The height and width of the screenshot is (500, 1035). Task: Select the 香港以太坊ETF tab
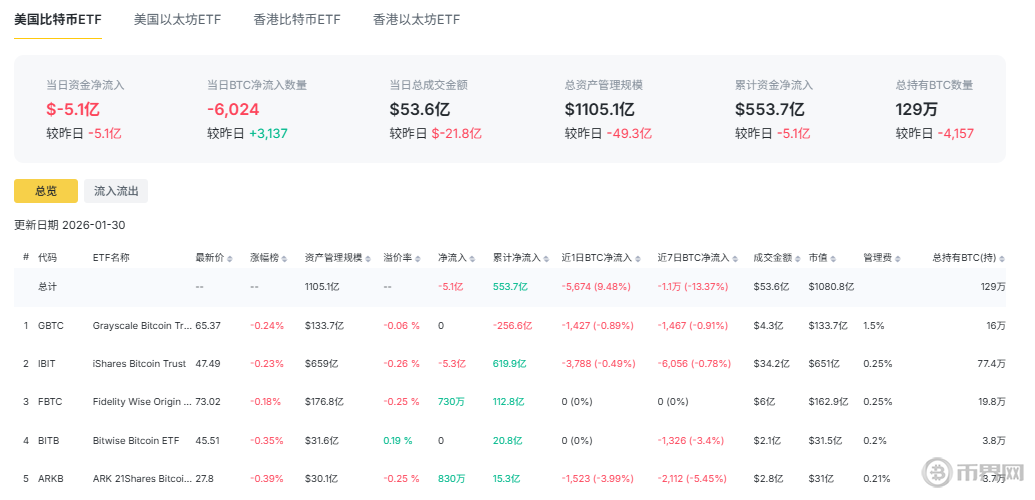point(416,20)
